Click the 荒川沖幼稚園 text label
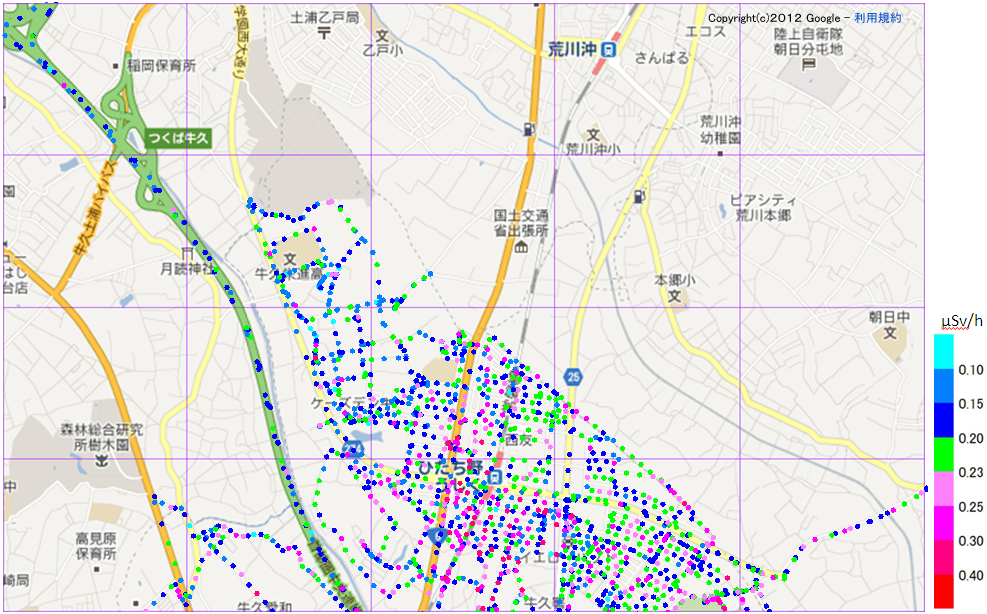Screen dimensions: 987x614 point(721,129)
